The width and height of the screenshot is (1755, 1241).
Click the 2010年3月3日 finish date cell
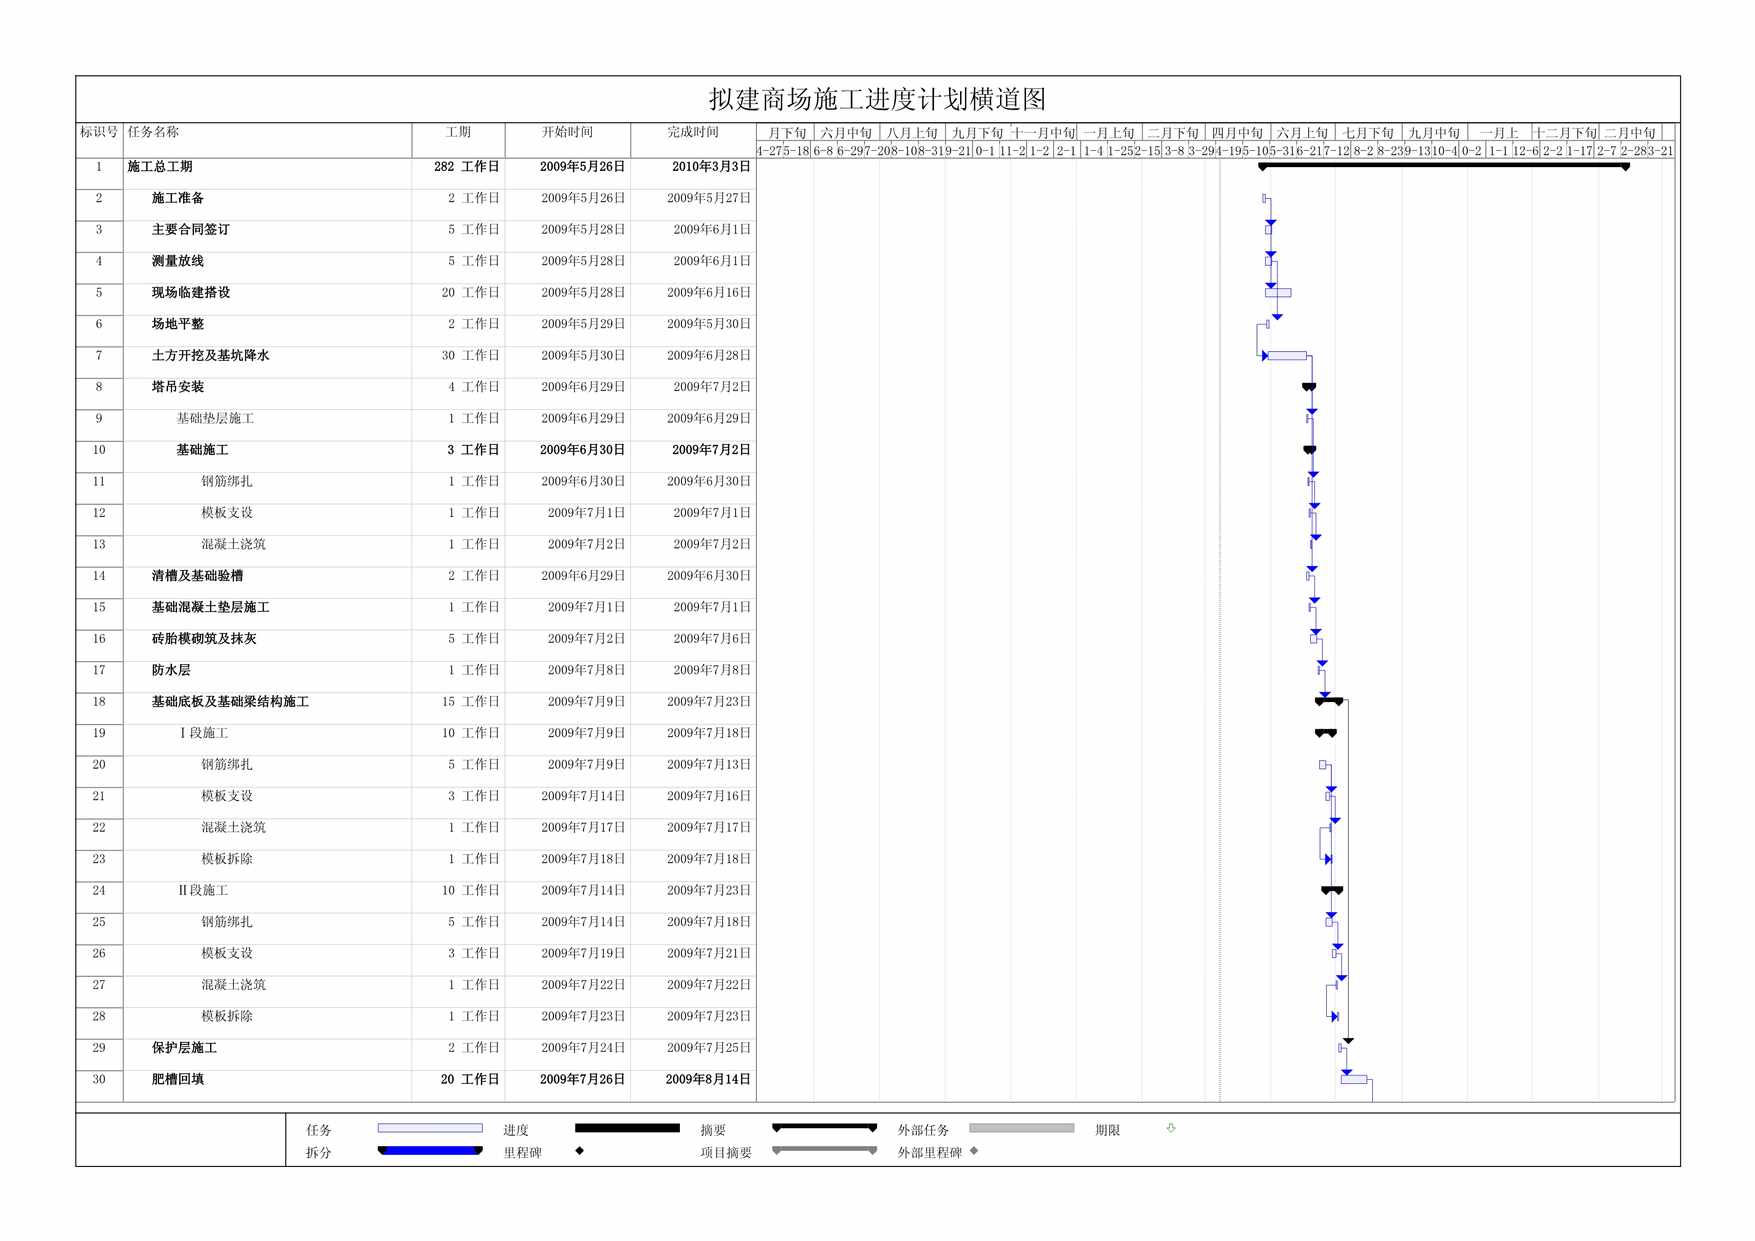point(710,167)
